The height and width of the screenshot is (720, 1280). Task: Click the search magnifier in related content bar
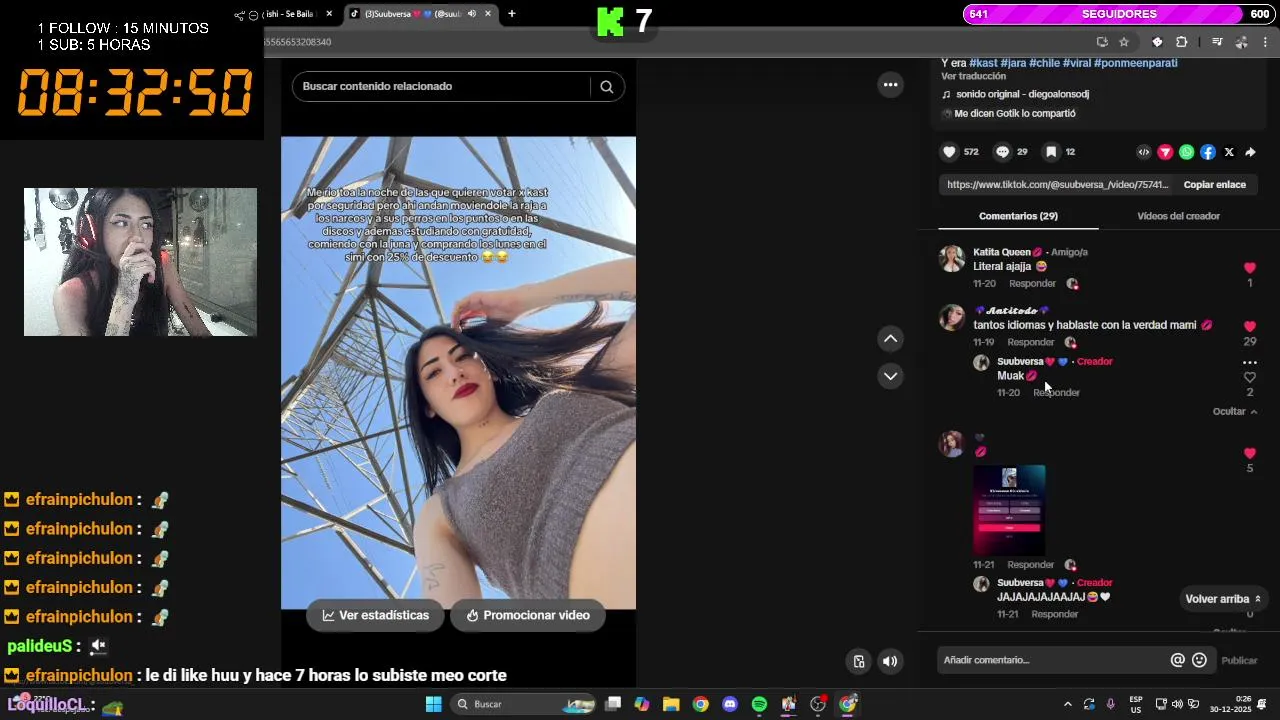coord(606,86)
